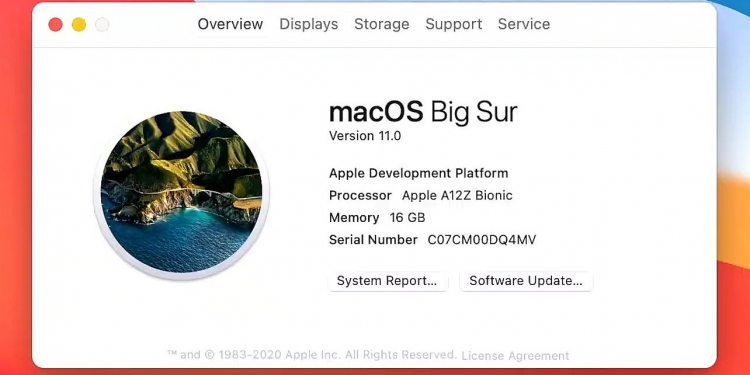Viewport: 750px width, 375px height.
Task: Switch to the Overview tab
Action: pos(230,24)
